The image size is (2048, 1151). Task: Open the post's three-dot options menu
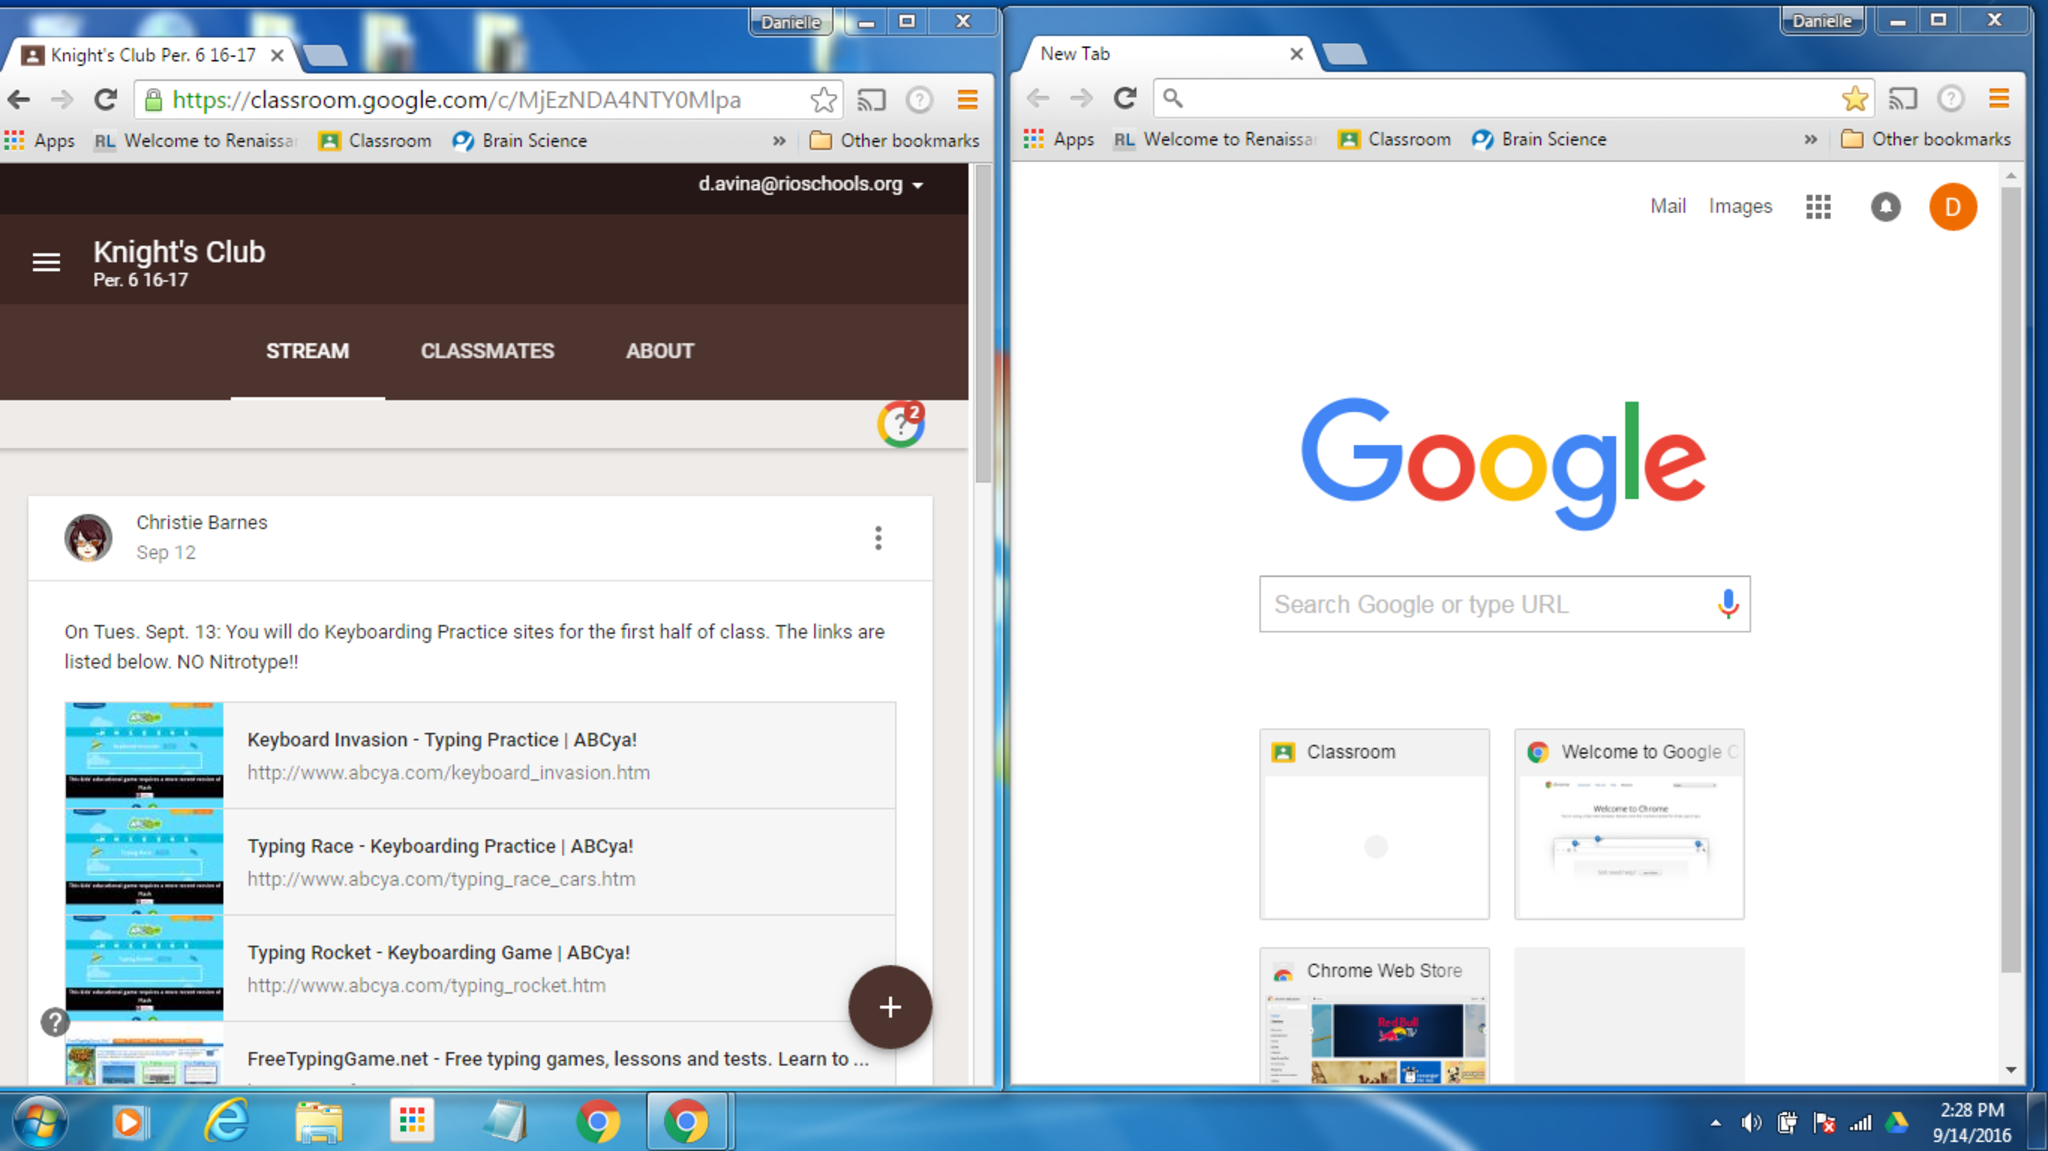tap(878, 538)
